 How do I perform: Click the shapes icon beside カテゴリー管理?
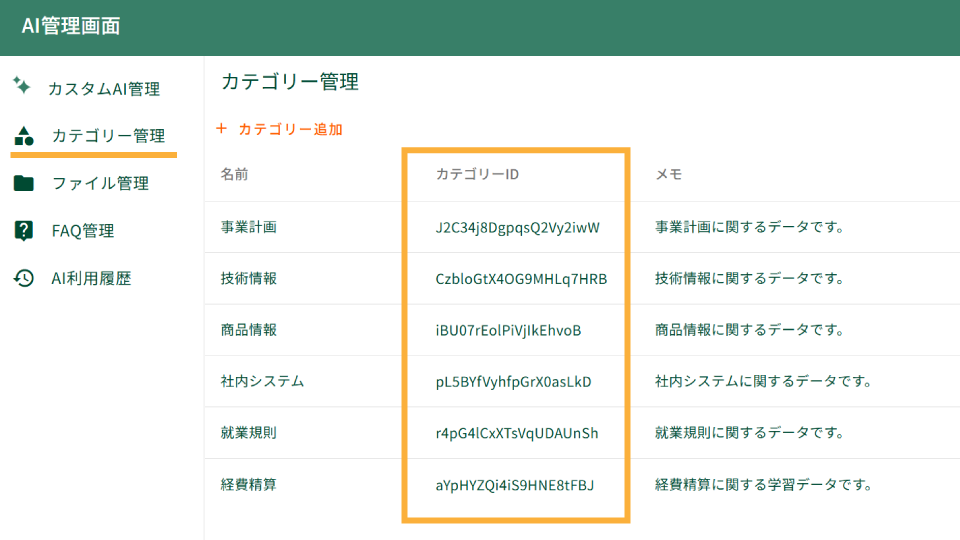pyautogui.click(x=24, y=136)
